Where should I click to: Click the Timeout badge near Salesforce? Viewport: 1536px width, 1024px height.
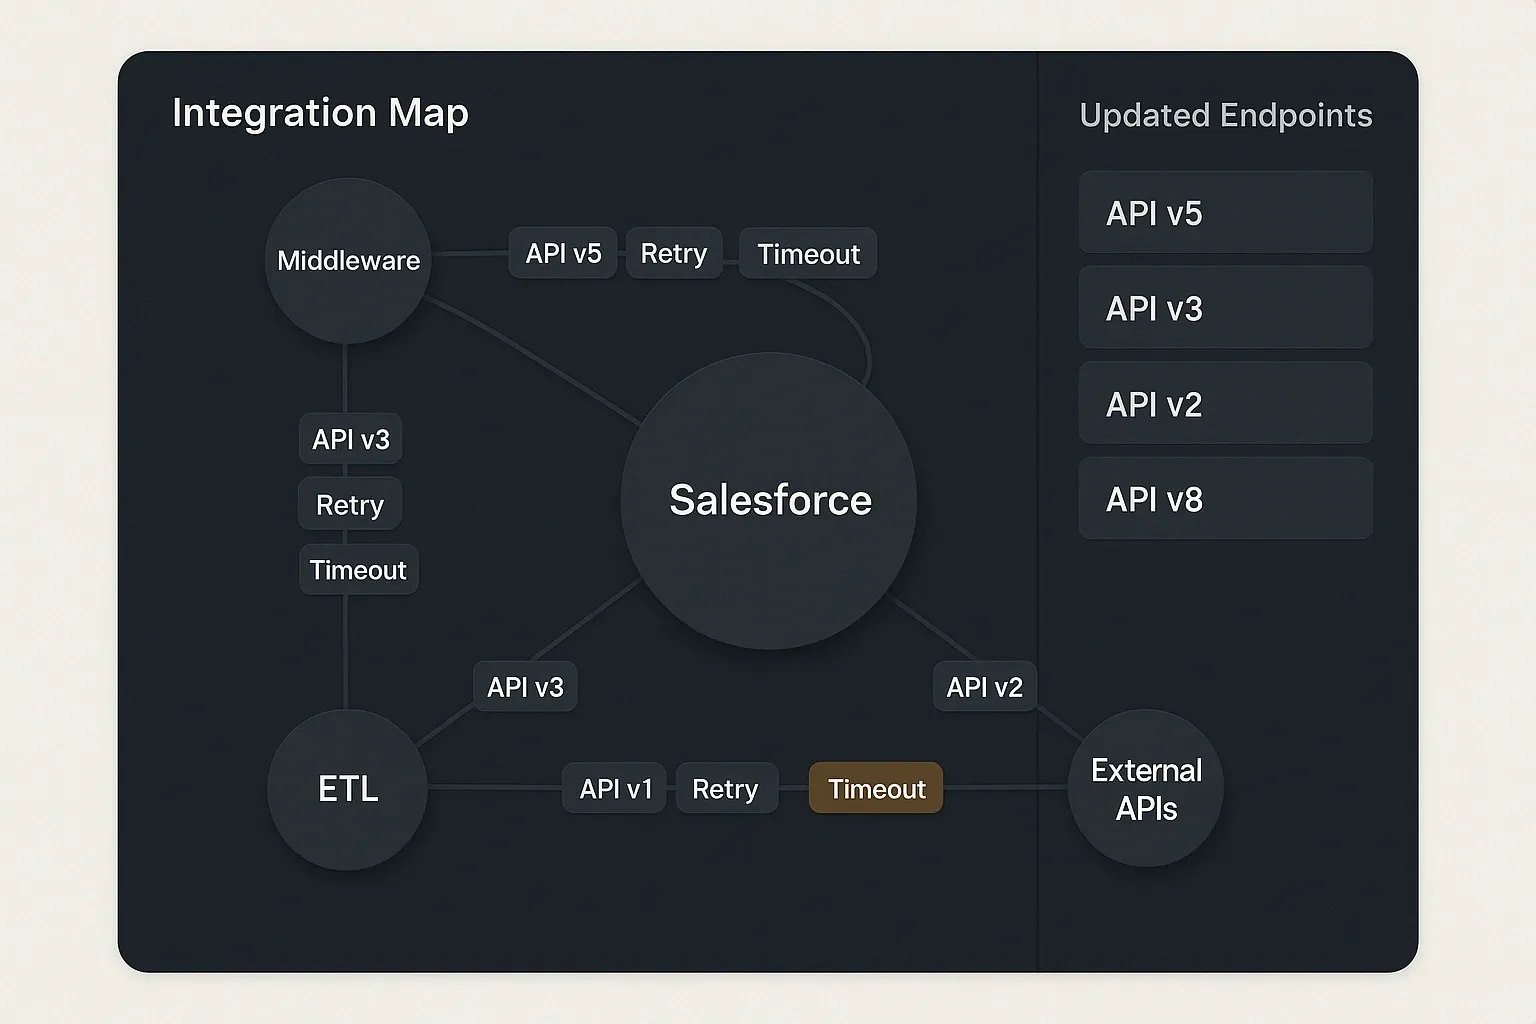807,253
